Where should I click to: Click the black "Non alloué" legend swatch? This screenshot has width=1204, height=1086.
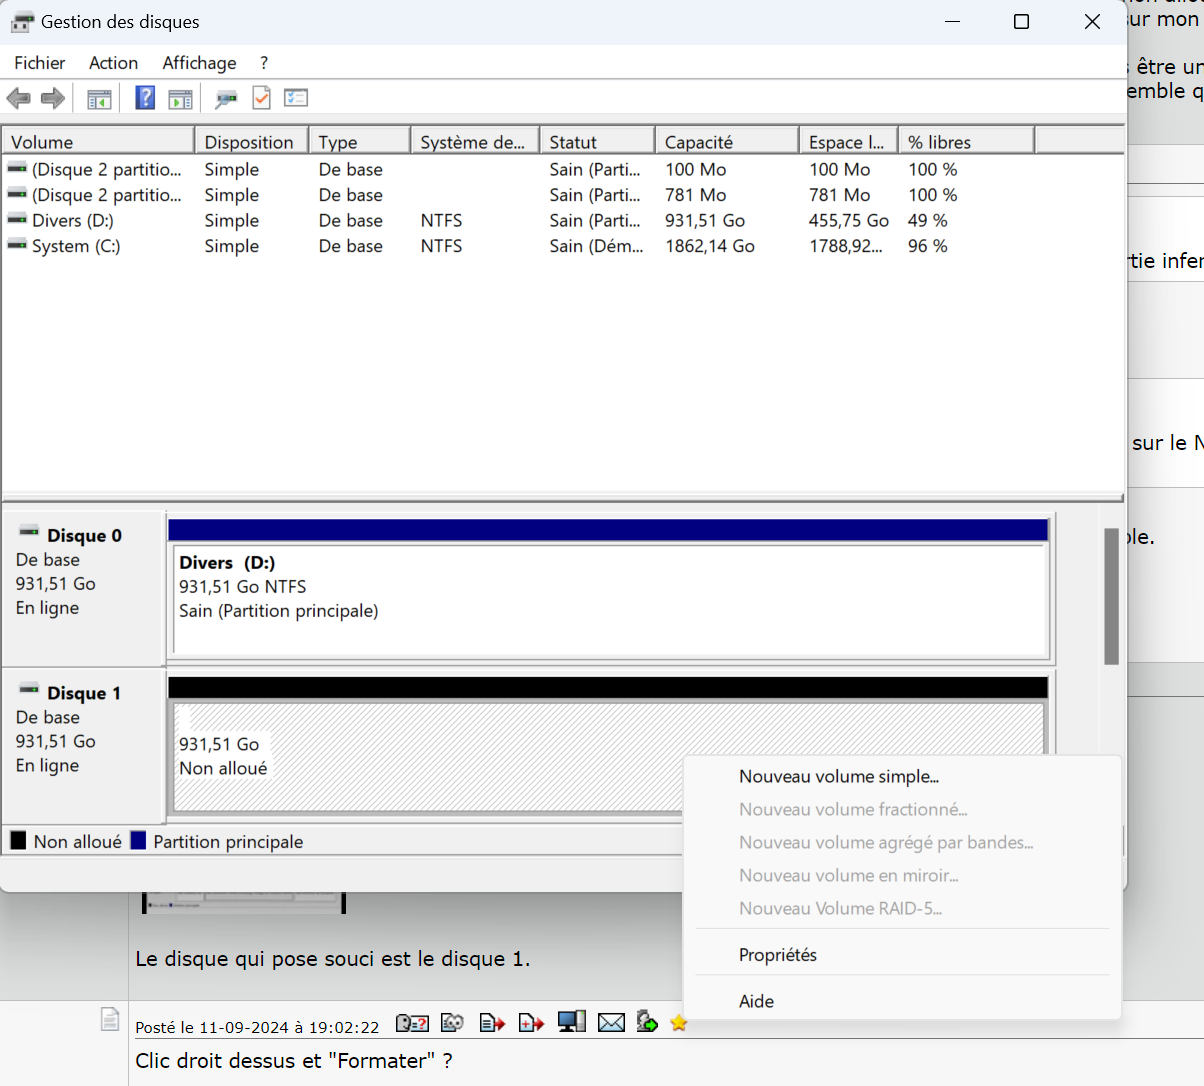point(18,841)
